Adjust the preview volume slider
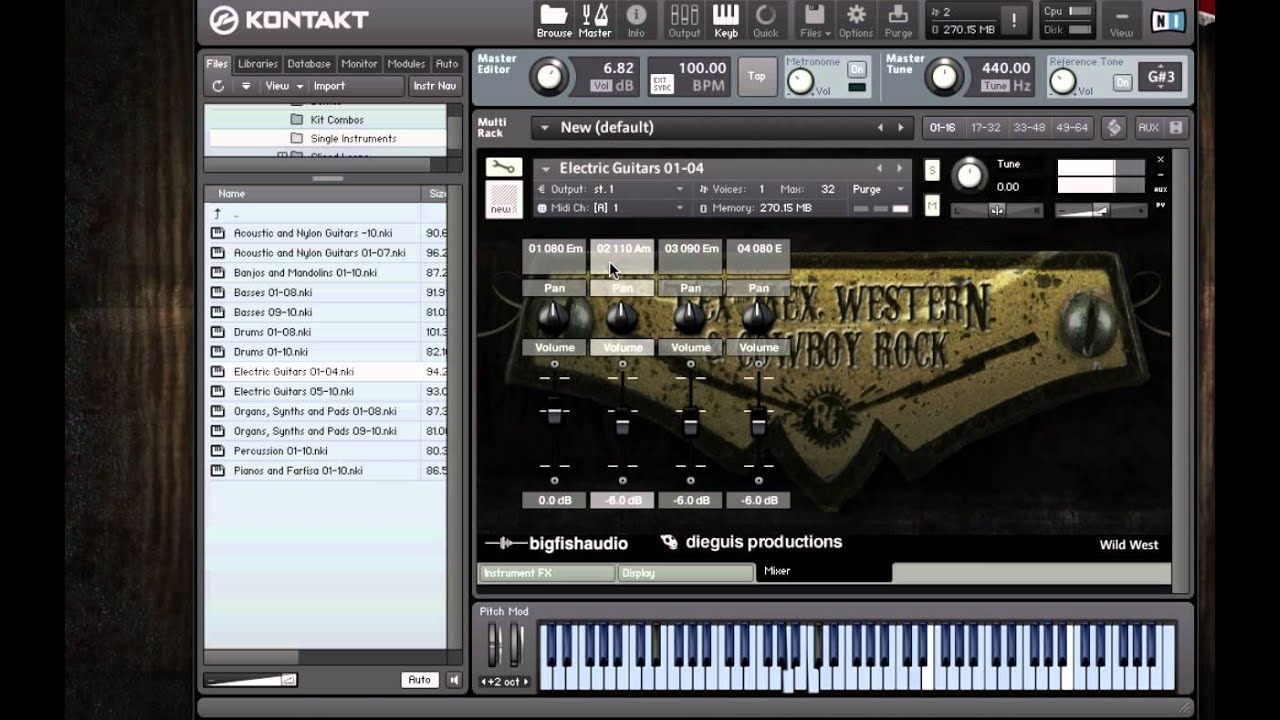This screenshot has height=720, width=1280. pyautogui.click(x=251, y=680)
